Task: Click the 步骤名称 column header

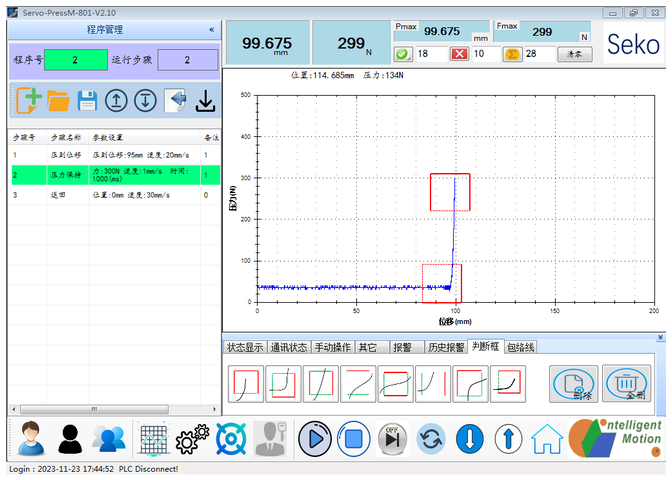Action: click(x=66, y=138)
